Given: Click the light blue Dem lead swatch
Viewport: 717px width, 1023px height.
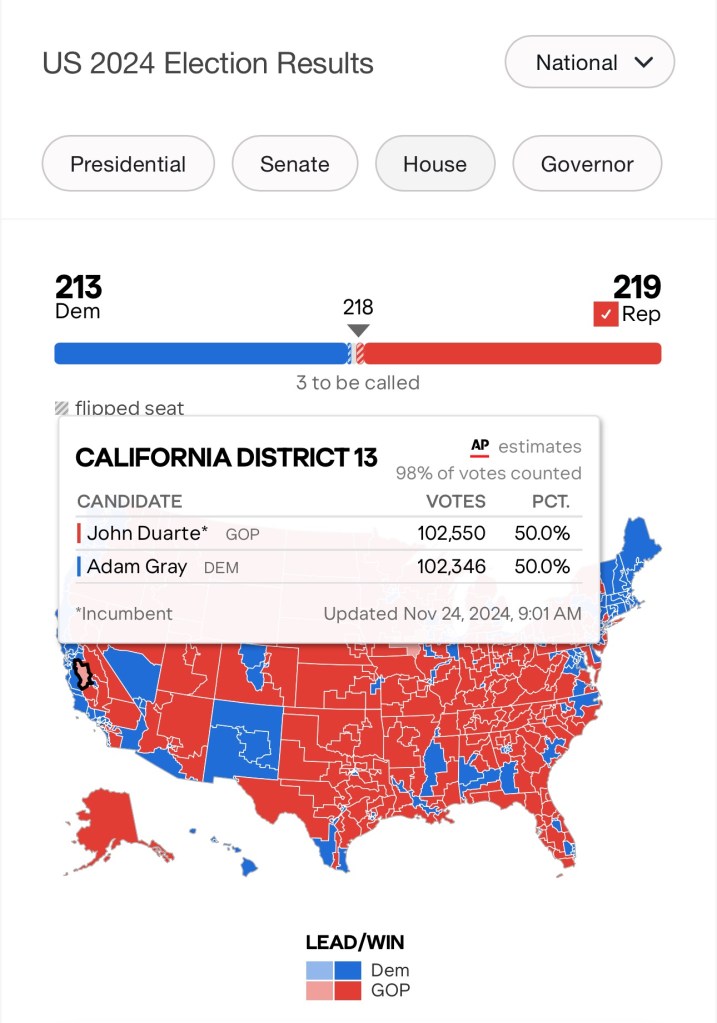Looking at the screenshot, I should 319,970.
